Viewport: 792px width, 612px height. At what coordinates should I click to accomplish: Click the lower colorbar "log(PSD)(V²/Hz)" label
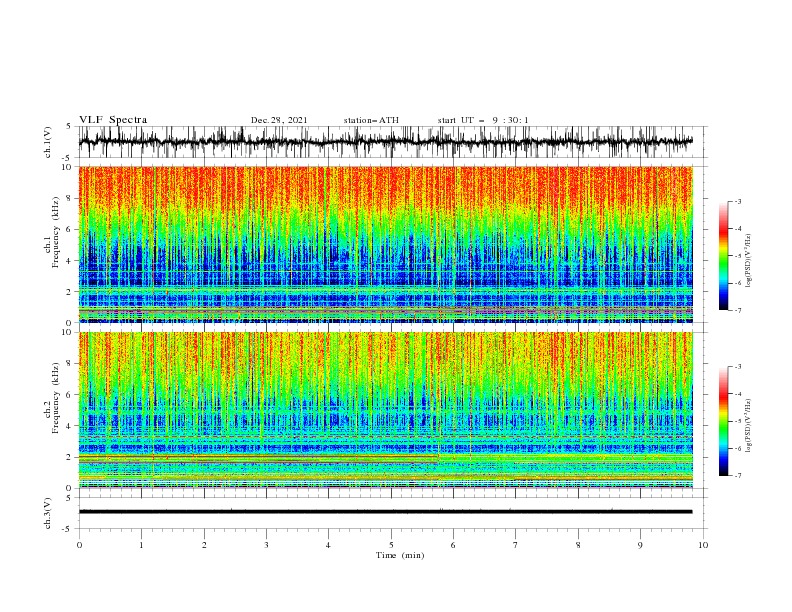click(x=748, y=425)
